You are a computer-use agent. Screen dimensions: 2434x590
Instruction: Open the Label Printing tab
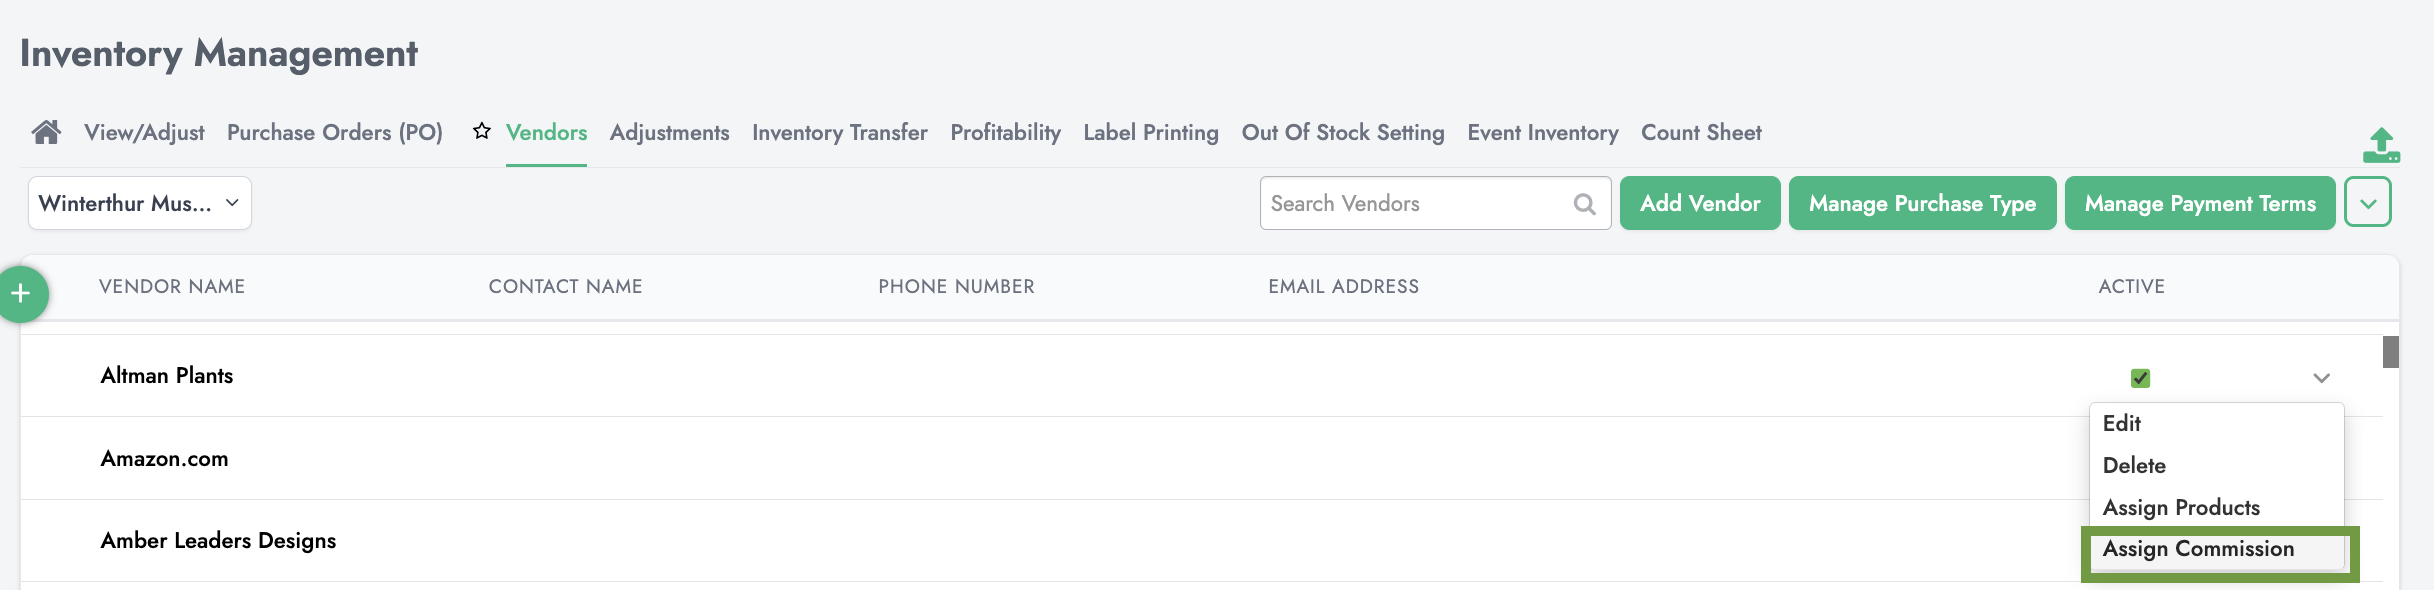[x=1150, y=132]
